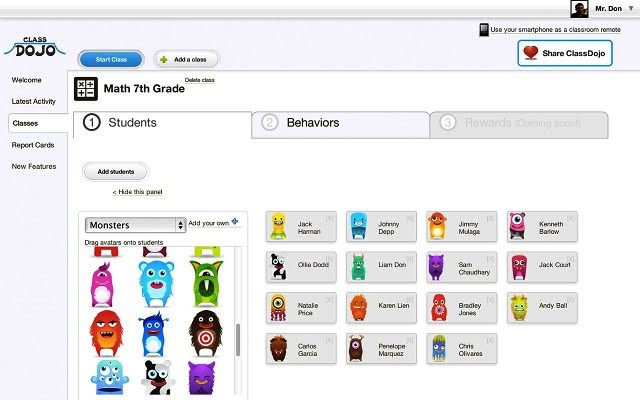Click the avatar list scrollbar handle

coord(238,340)
